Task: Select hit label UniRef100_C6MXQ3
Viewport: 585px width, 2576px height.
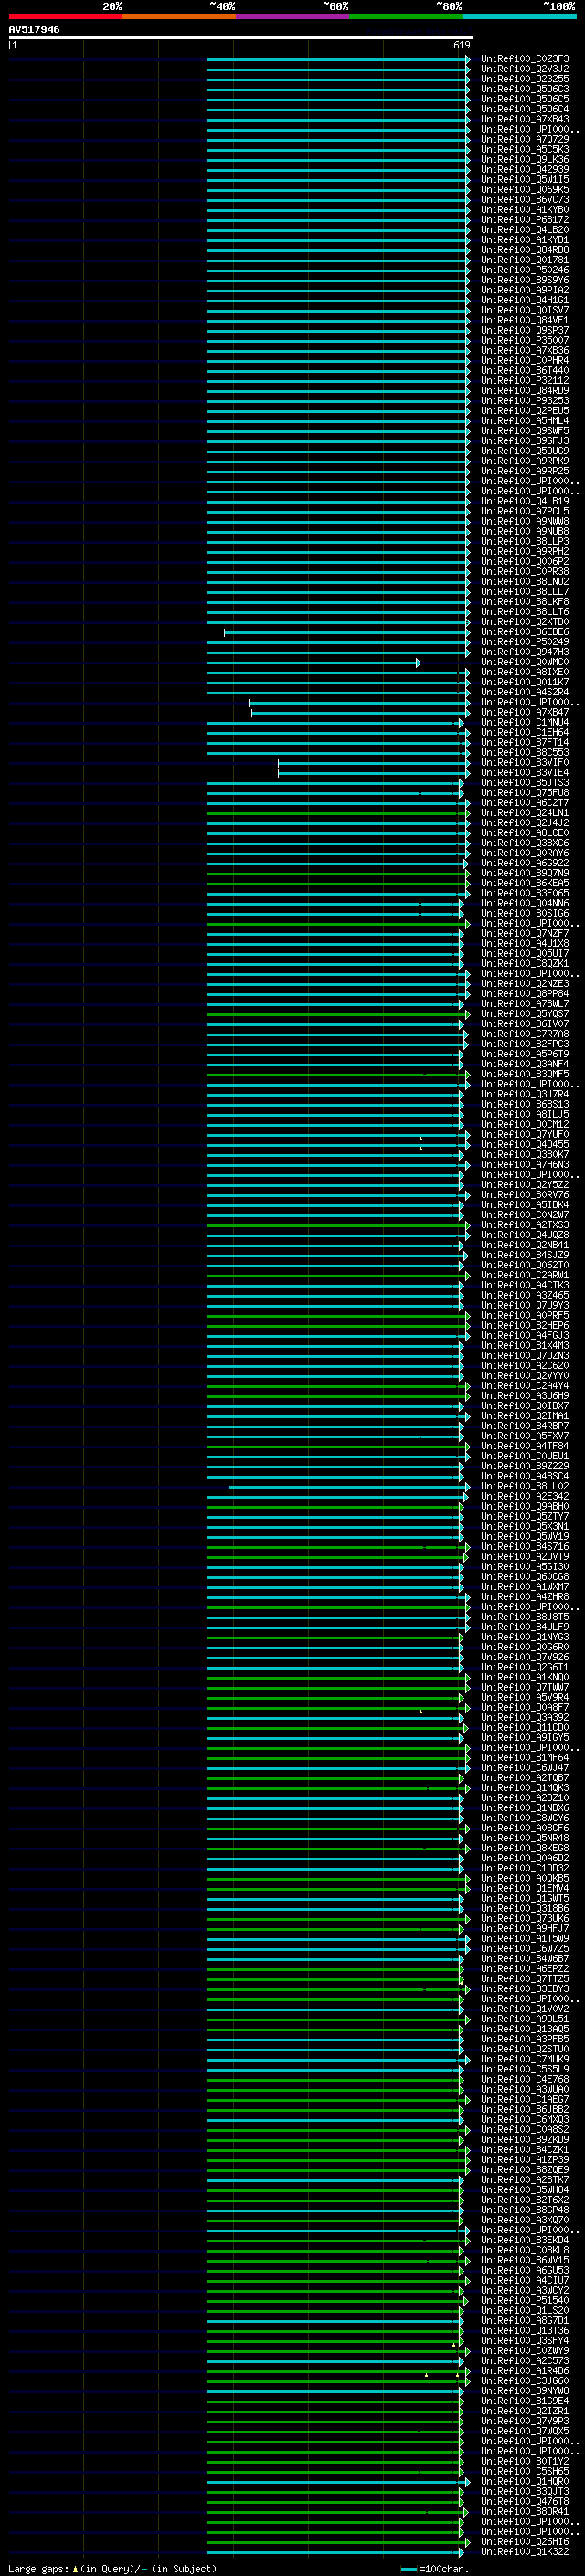Action: click(x=525, y=2119)
